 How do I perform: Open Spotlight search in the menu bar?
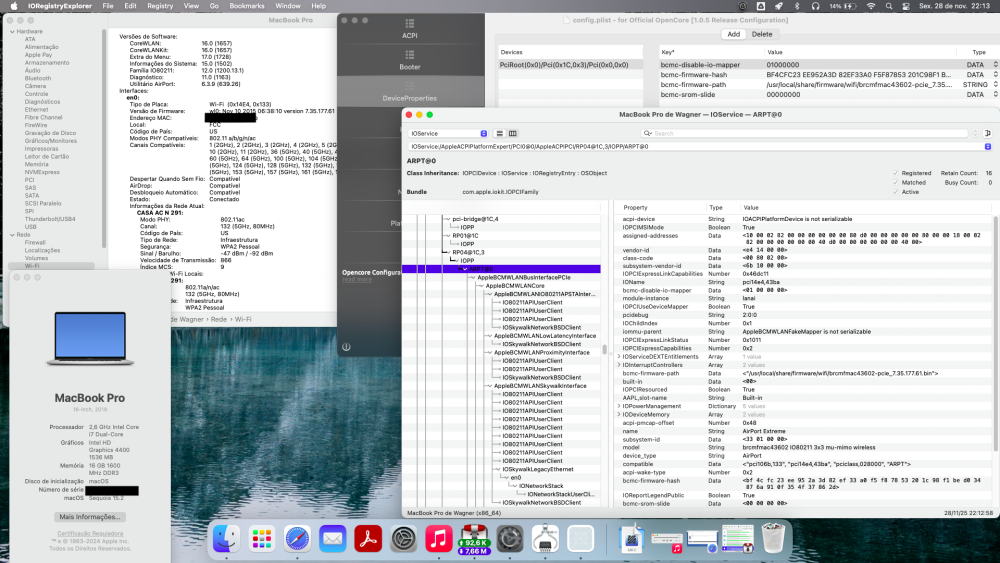pyautogui.click(x=889, y=6)
